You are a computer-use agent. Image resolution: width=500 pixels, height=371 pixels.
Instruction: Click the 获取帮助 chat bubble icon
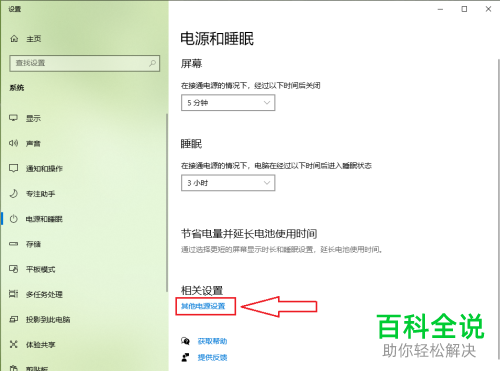185,341
